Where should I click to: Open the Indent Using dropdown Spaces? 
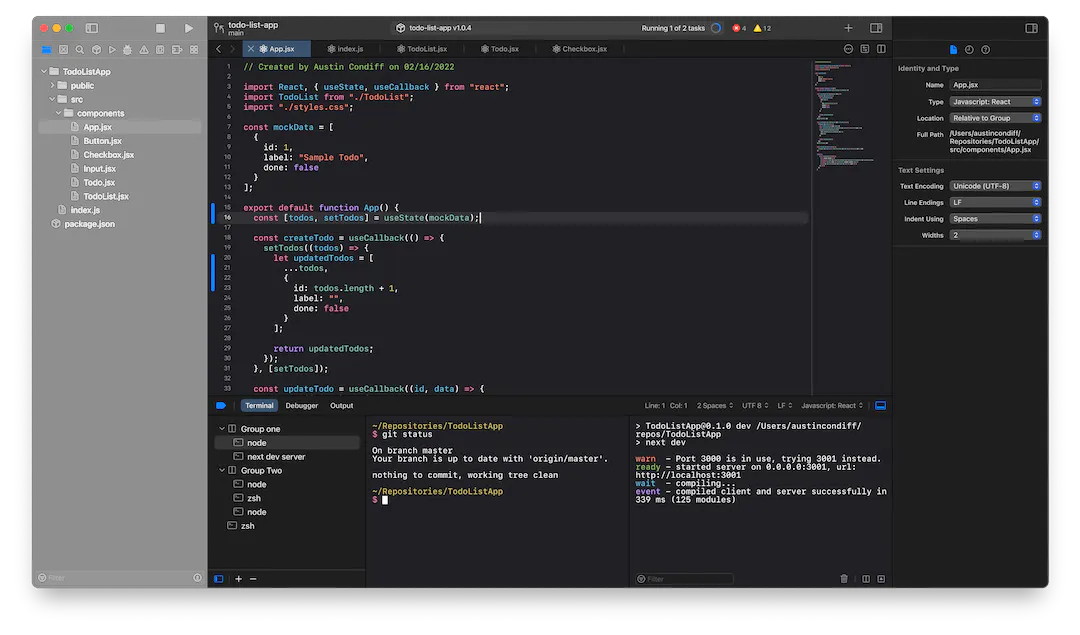pyautogui.click(x=995, y=219)
